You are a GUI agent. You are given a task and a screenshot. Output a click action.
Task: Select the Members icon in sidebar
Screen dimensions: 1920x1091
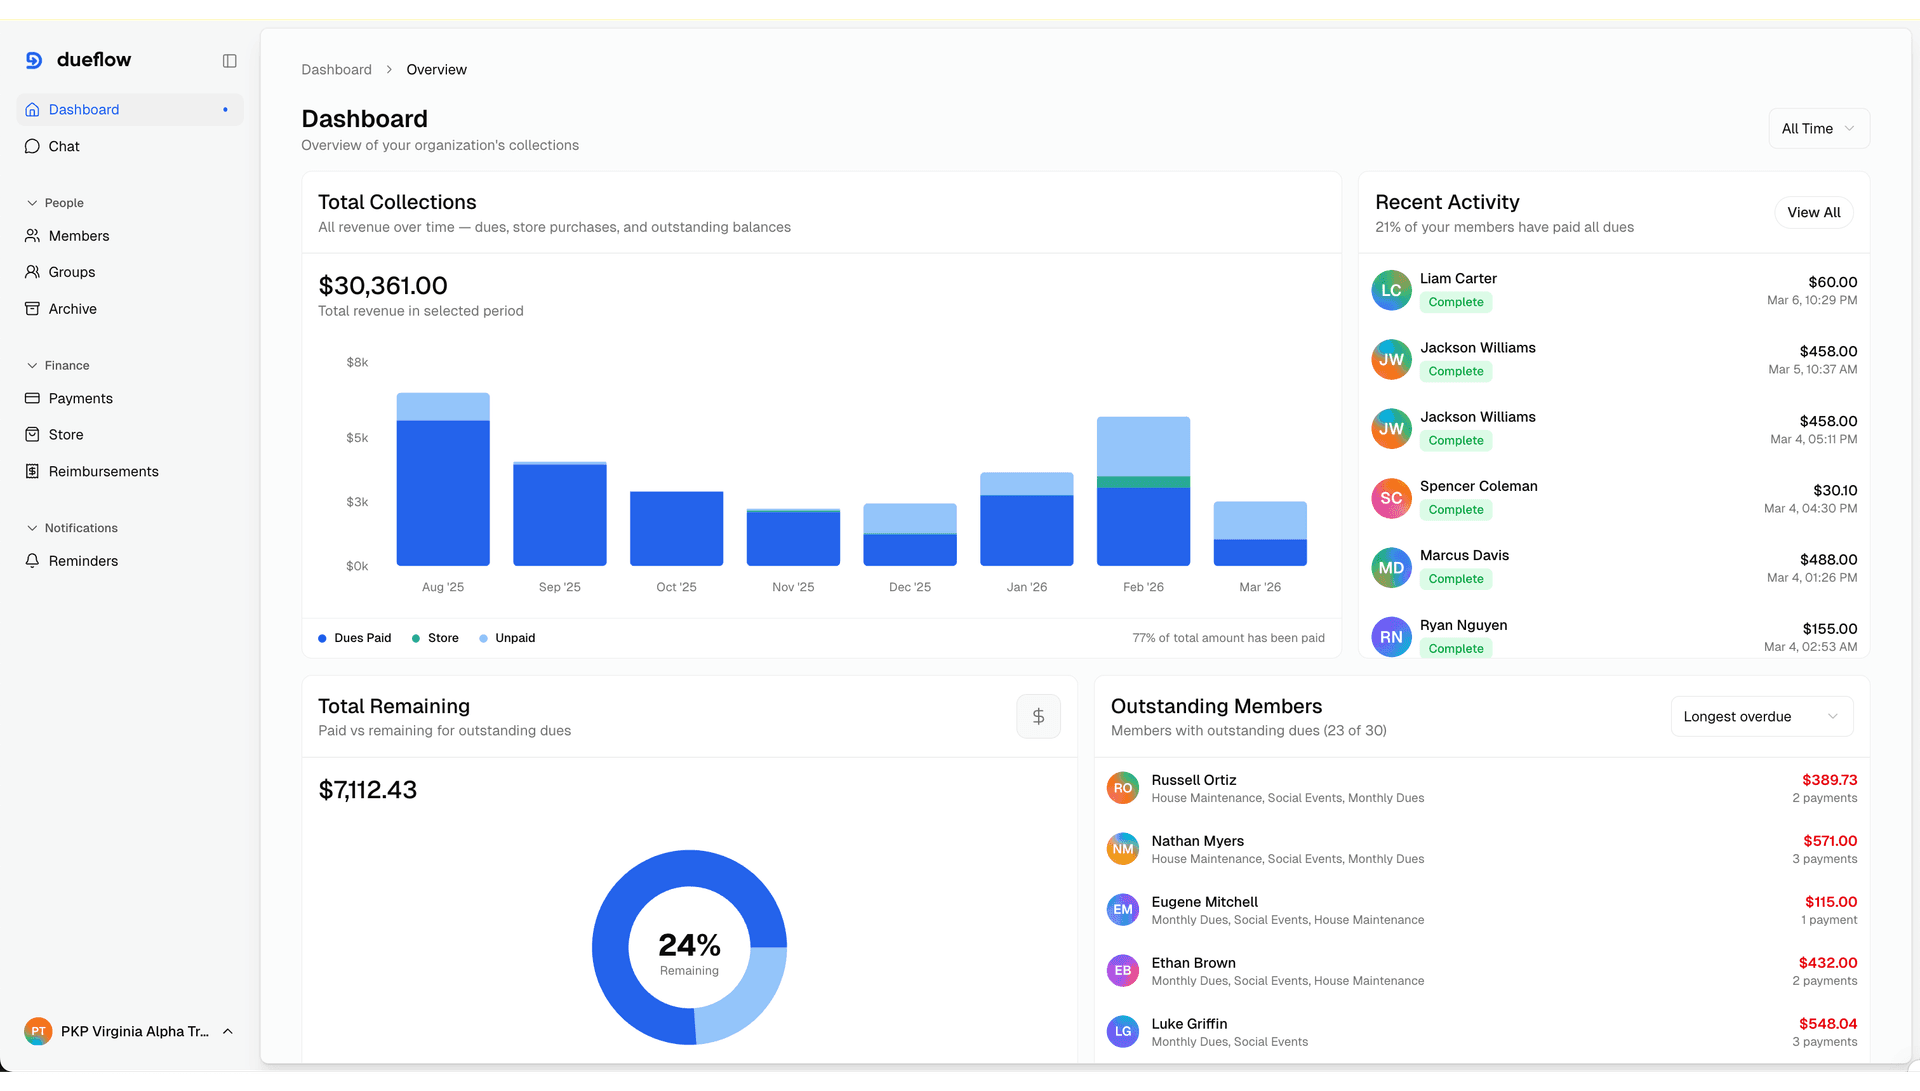[x=33, y=236]
